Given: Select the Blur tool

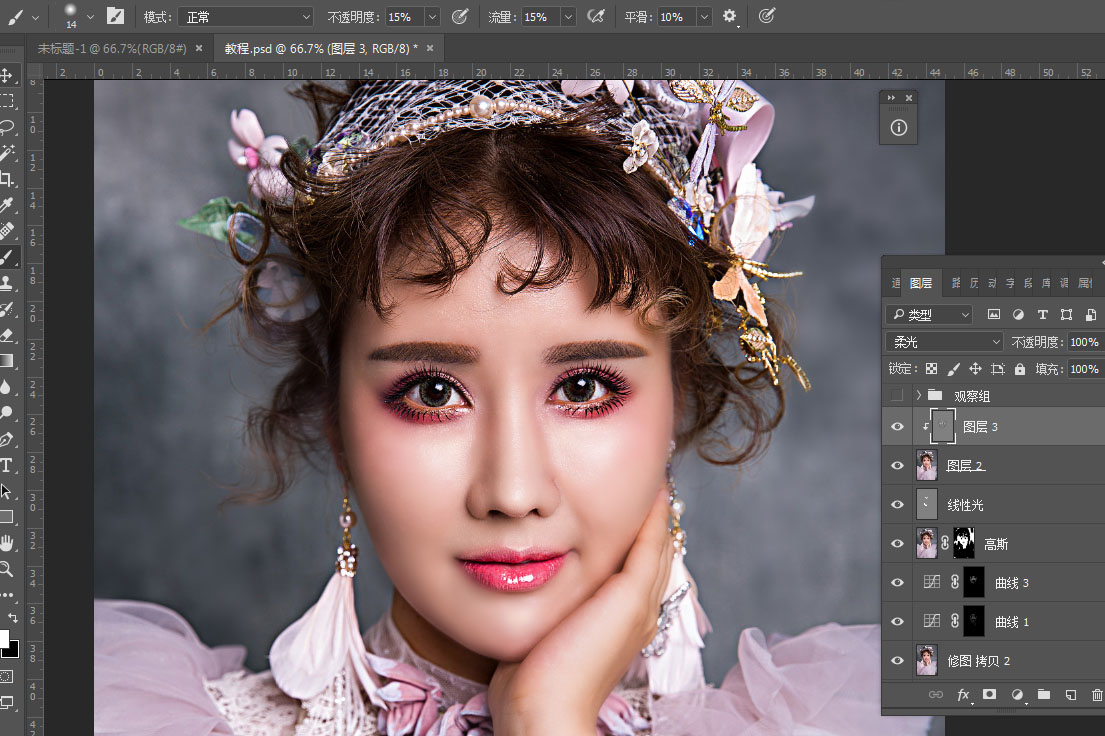Looking at the screenshot, I should pos(7,387).
